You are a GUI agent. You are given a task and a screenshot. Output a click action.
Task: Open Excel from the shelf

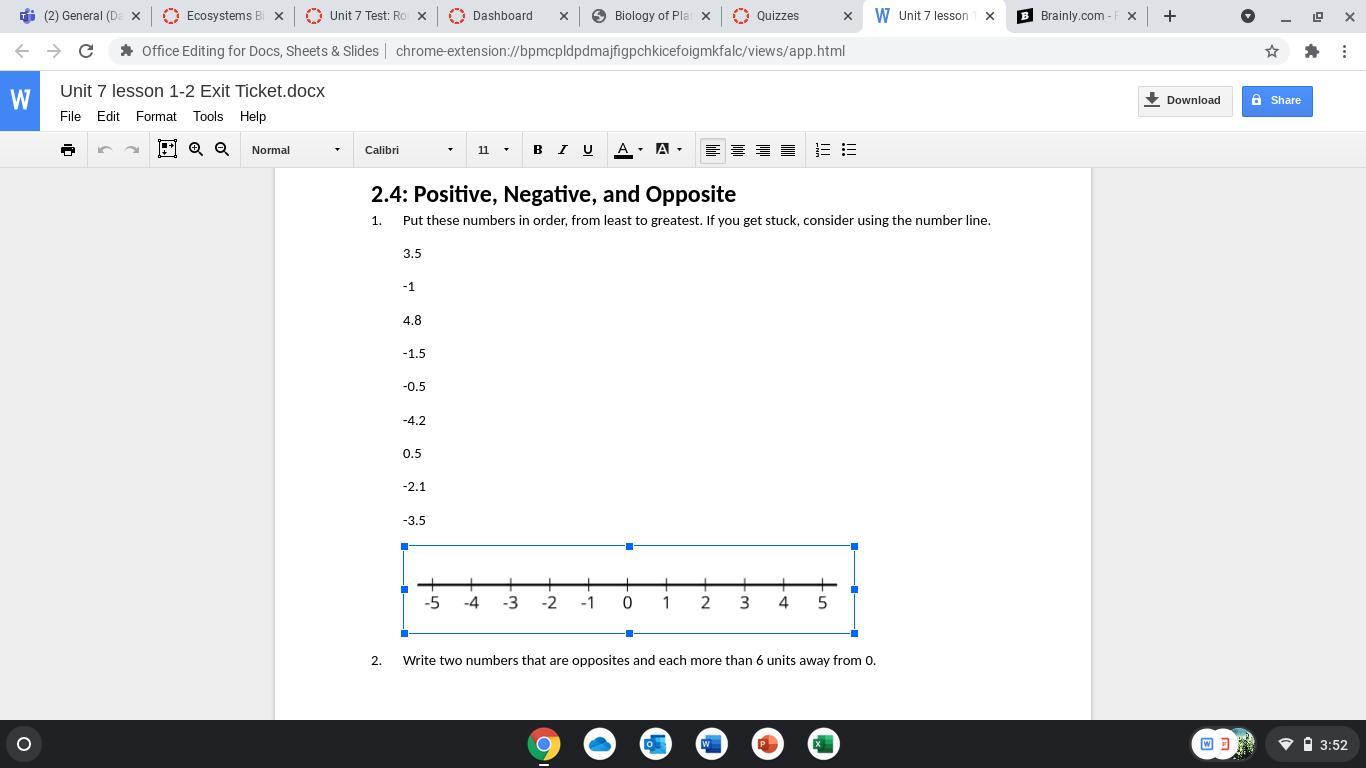coord(823,744)
